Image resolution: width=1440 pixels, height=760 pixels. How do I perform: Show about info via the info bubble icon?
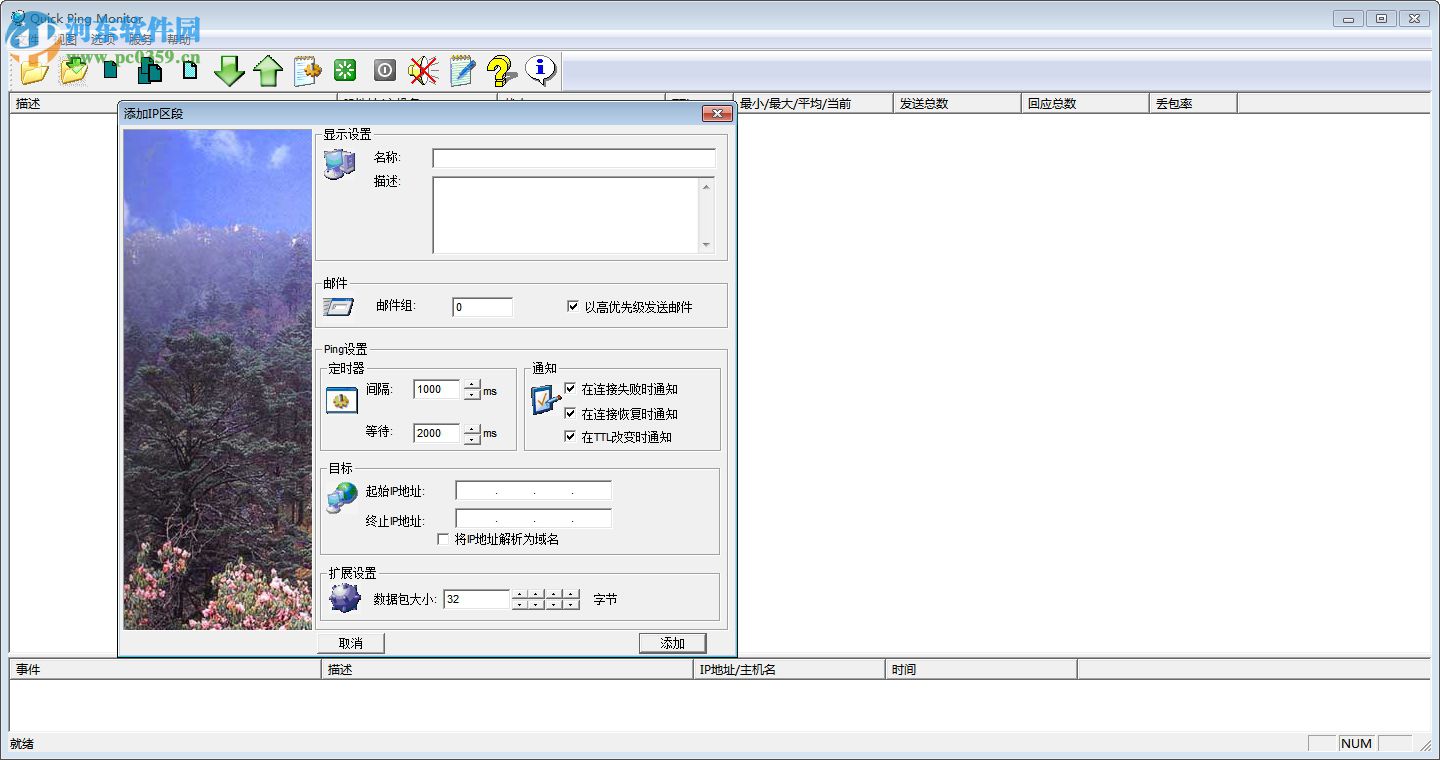pyautogui.click(x=539, y=69)
